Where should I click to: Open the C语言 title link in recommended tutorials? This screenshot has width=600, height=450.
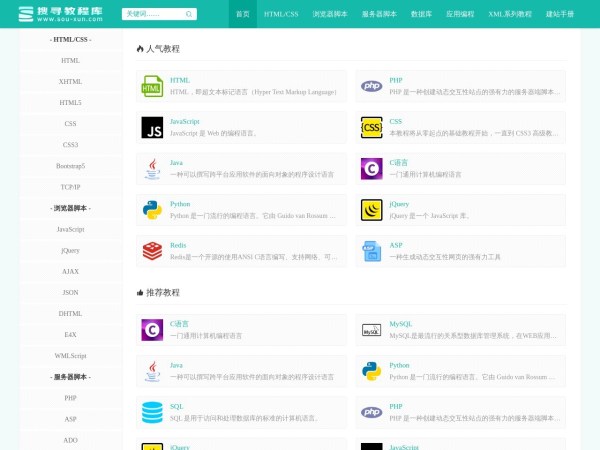pyautogui.click(x=177, y=324)
